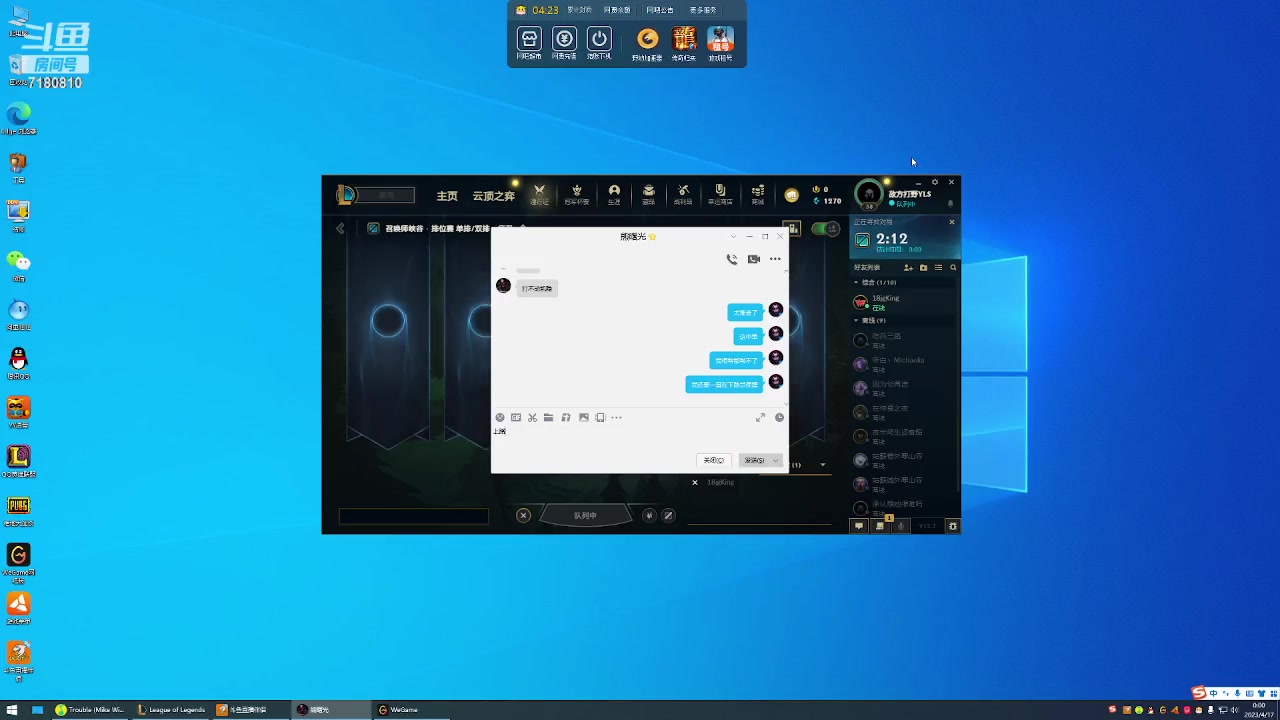Launch the PUBG rental icon in top widget

point(720,40)
